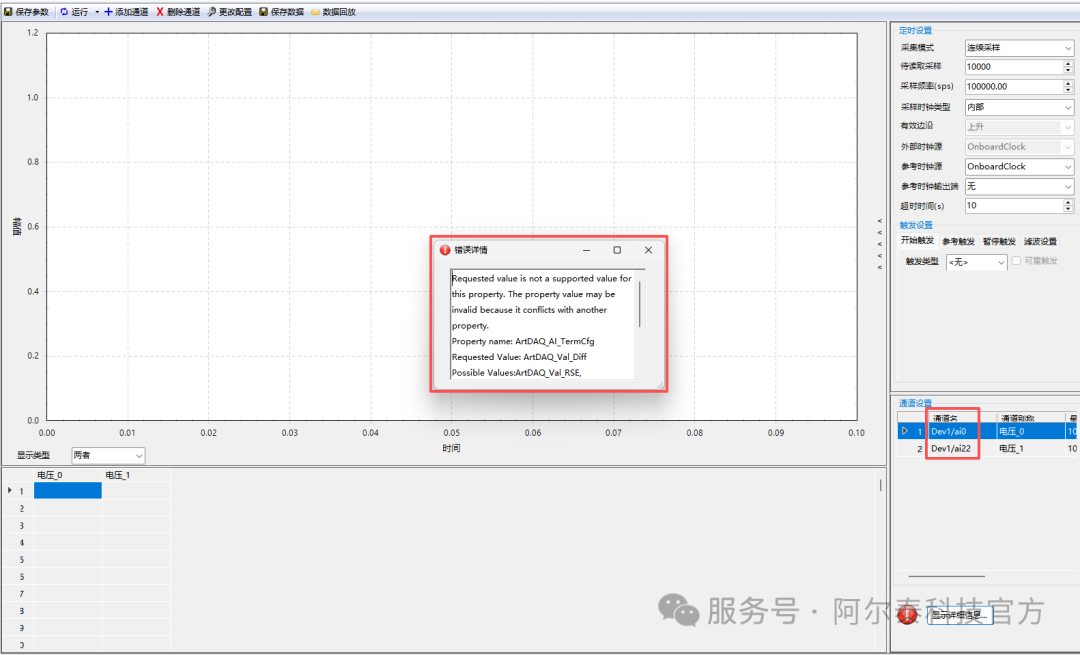The image size is (1080, 655).
Task: Maximize the 错误详情 dialog
Action: tap(617, 250)
